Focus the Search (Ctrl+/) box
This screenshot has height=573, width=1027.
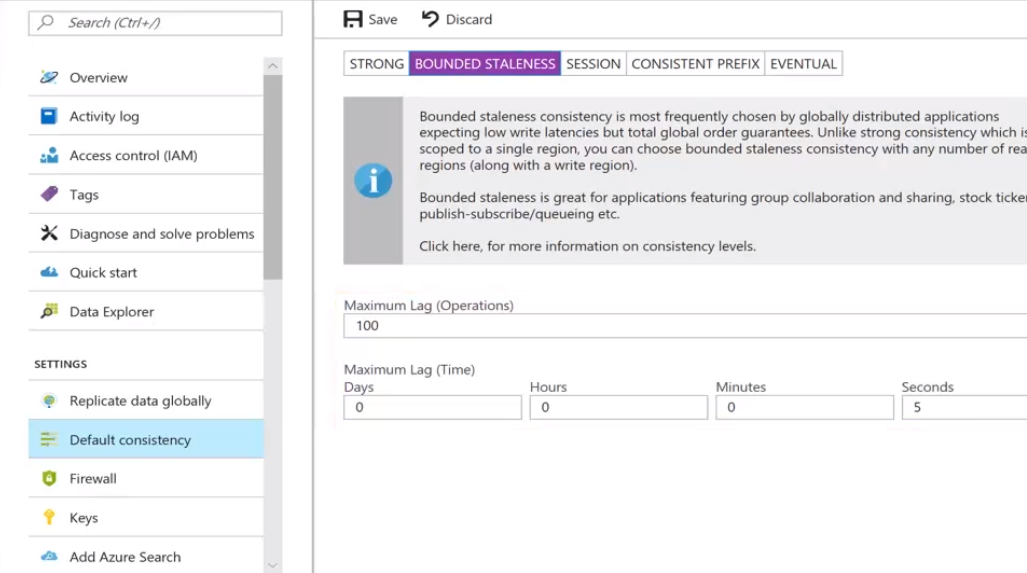click(155, 23)
